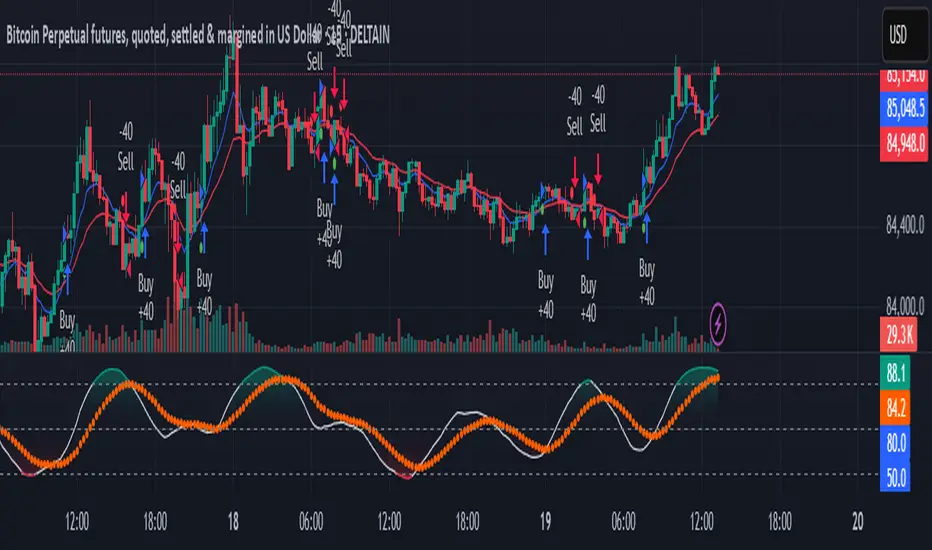Click the blue 50.0 level label

click(895, 477)
